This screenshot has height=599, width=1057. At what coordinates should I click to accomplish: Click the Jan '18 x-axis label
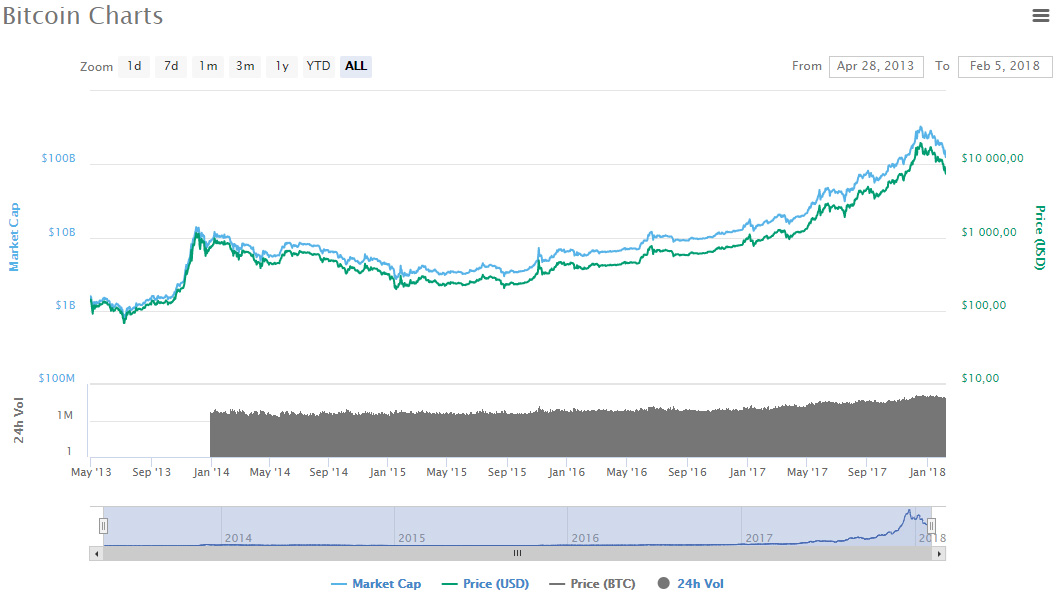point(927,472)
